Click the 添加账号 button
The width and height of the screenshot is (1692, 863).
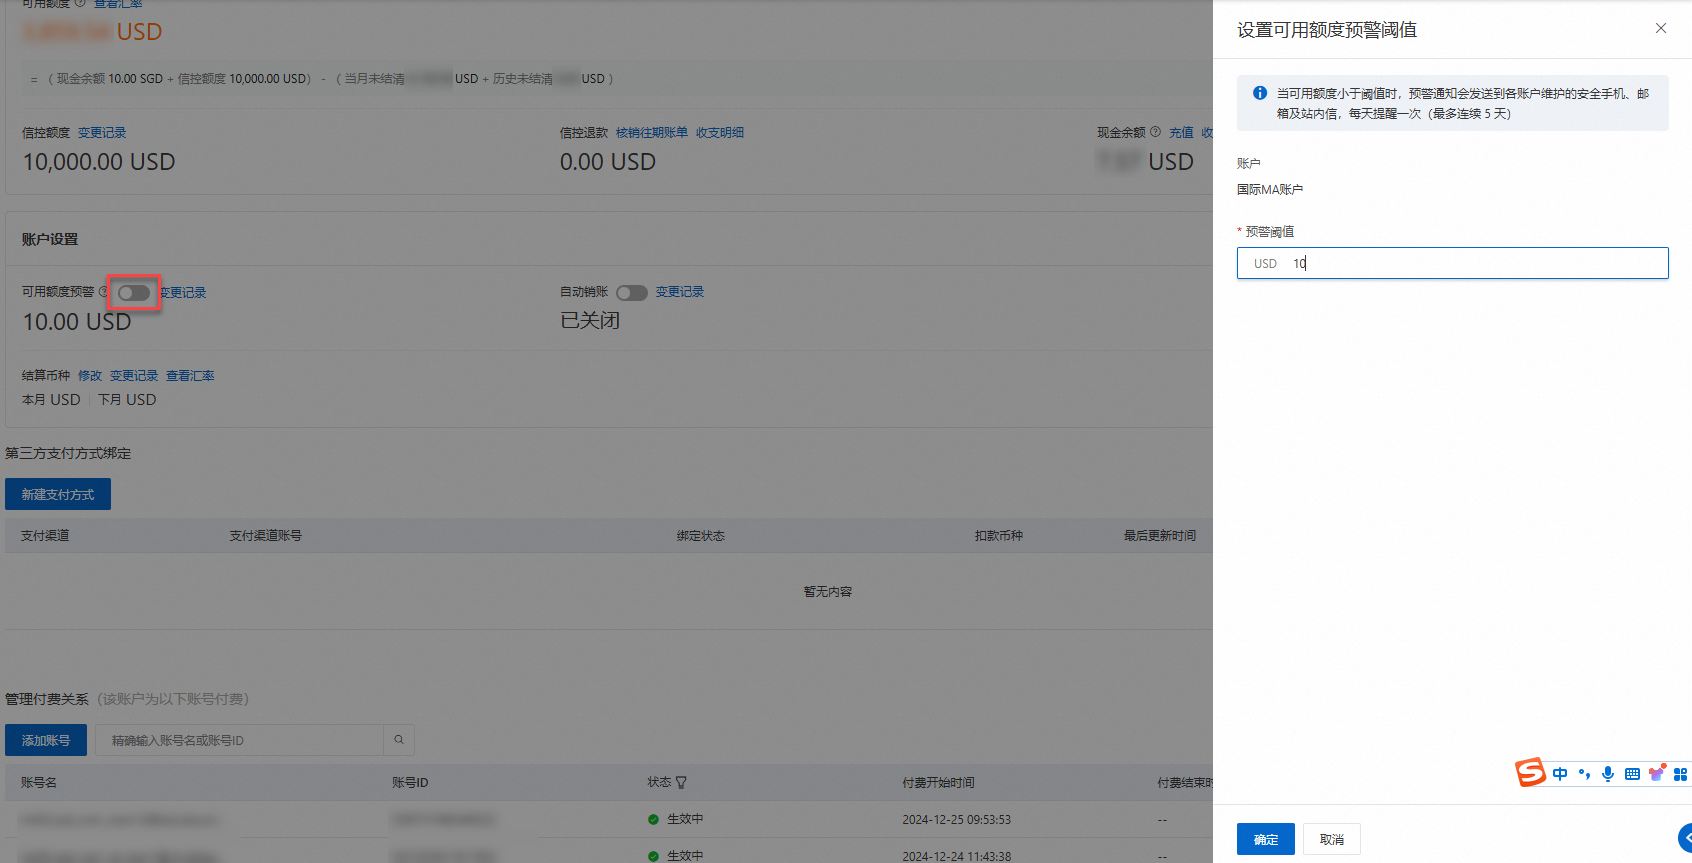click(x=46, y=740)
